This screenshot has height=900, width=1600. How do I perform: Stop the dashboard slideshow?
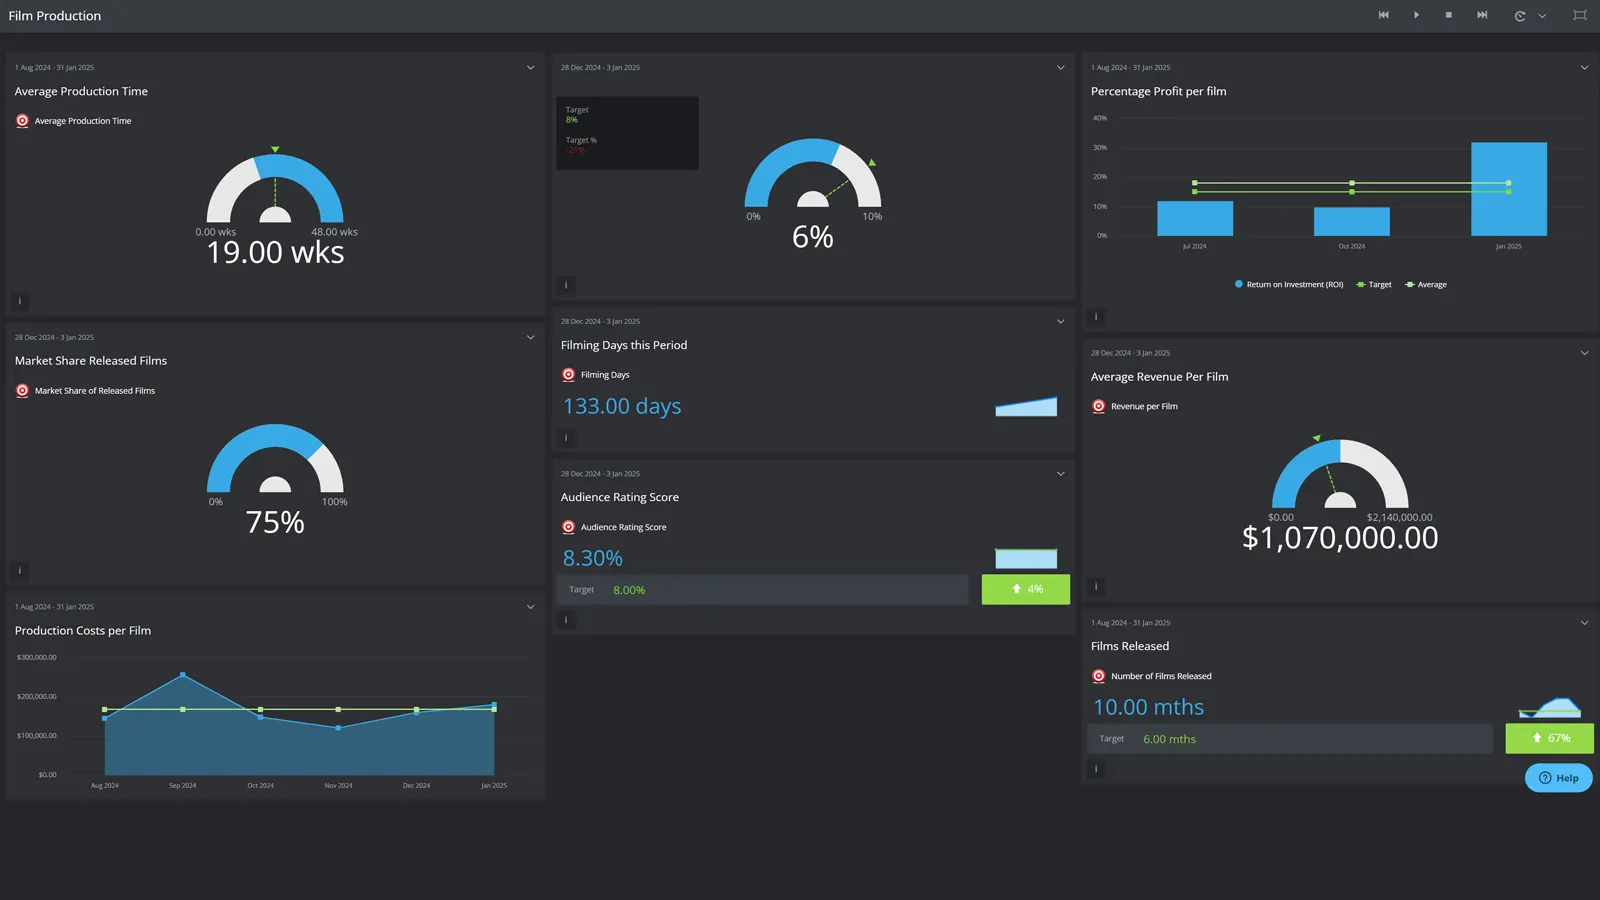point(1449,15)
